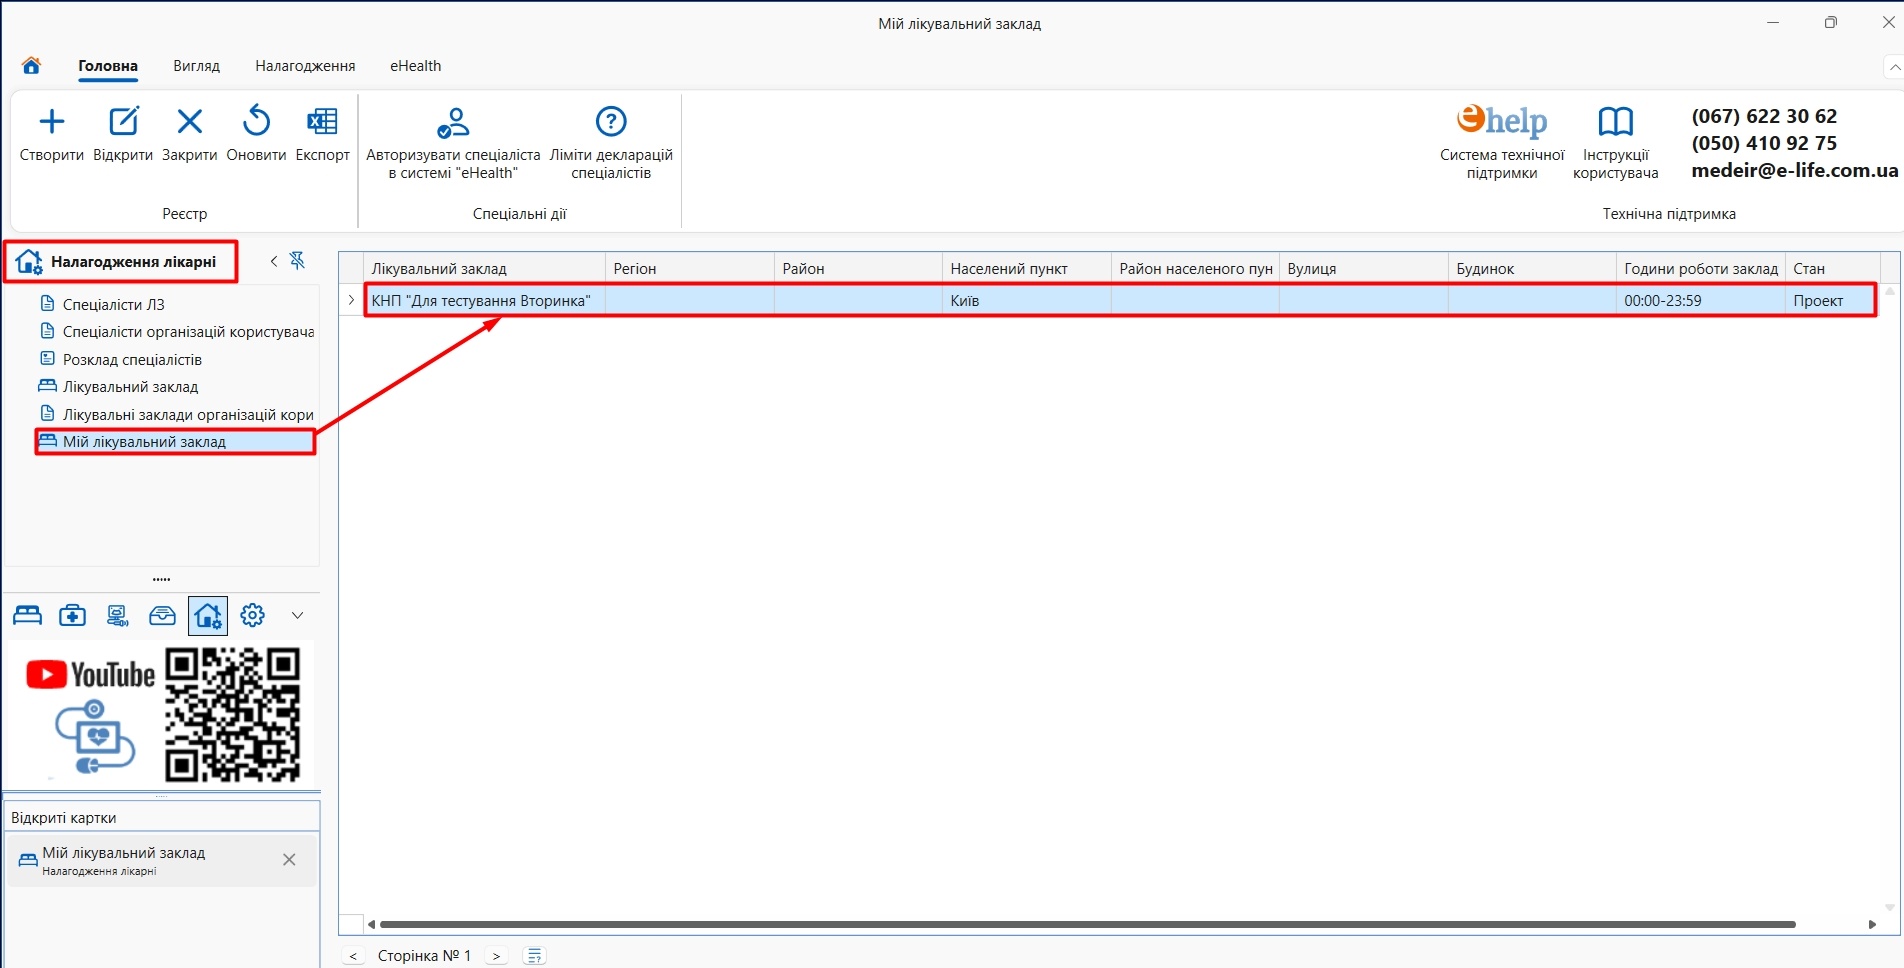The height and width of the screenshot is (968, 1904).
Task: Expand the module bar overflow chevron
Action: [x=297, y=615]
